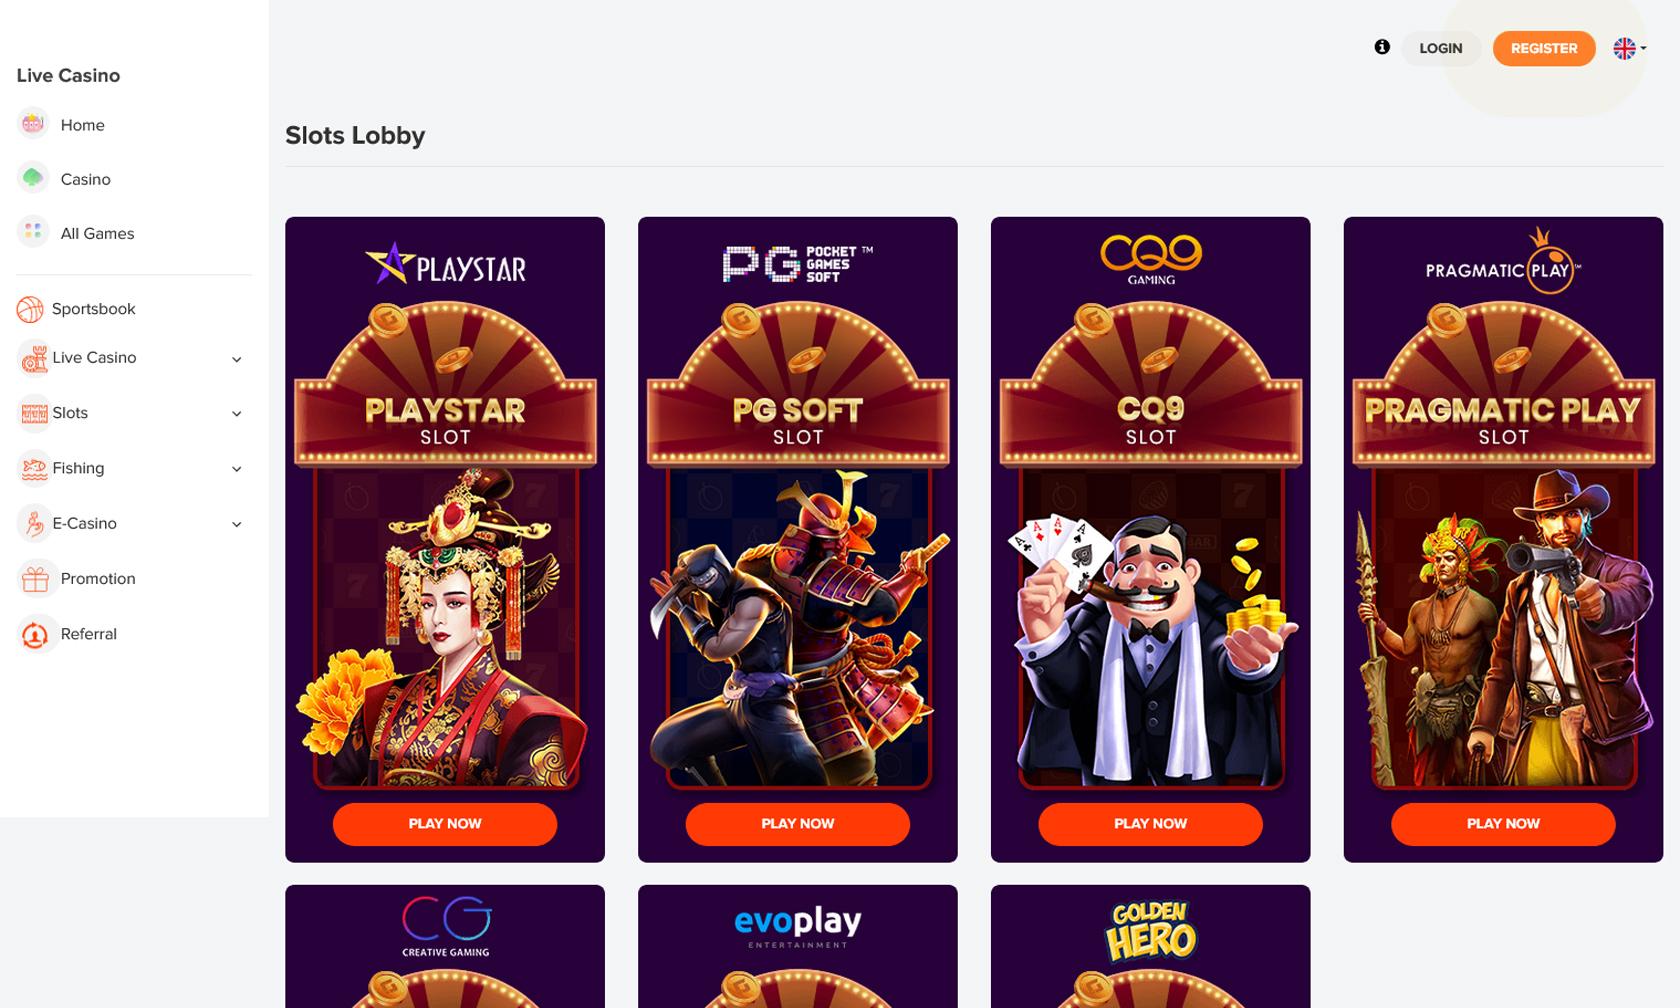Open All Games via its dots icon
This screenshot has width=1680, height=1008.
(33, 232)
